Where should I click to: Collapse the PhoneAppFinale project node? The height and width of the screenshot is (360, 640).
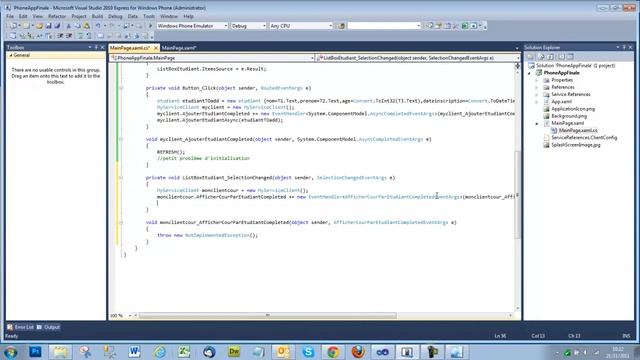[x=530, y=73]
